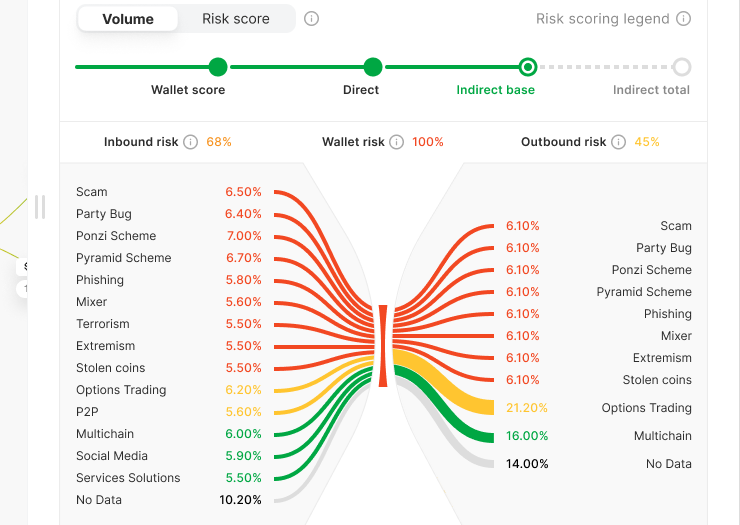Select Wallet score step on progress line
The image size is (740, 525).
coord(218,67)
